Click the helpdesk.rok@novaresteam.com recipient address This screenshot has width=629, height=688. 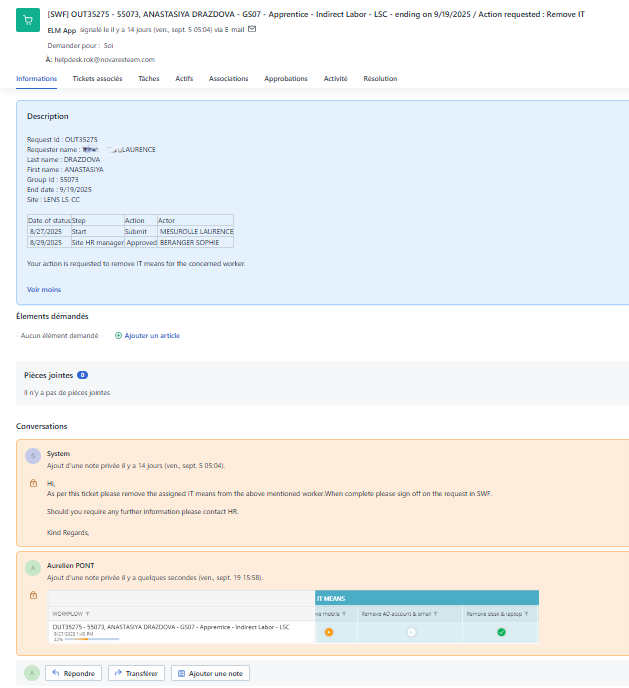pyautogui.click(x=104, y=60)
